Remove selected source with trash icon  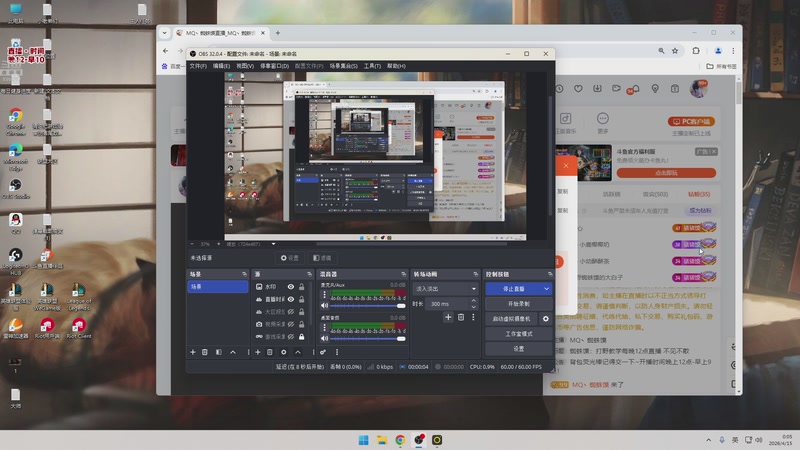pyautogui.click(x=270, y=352)
